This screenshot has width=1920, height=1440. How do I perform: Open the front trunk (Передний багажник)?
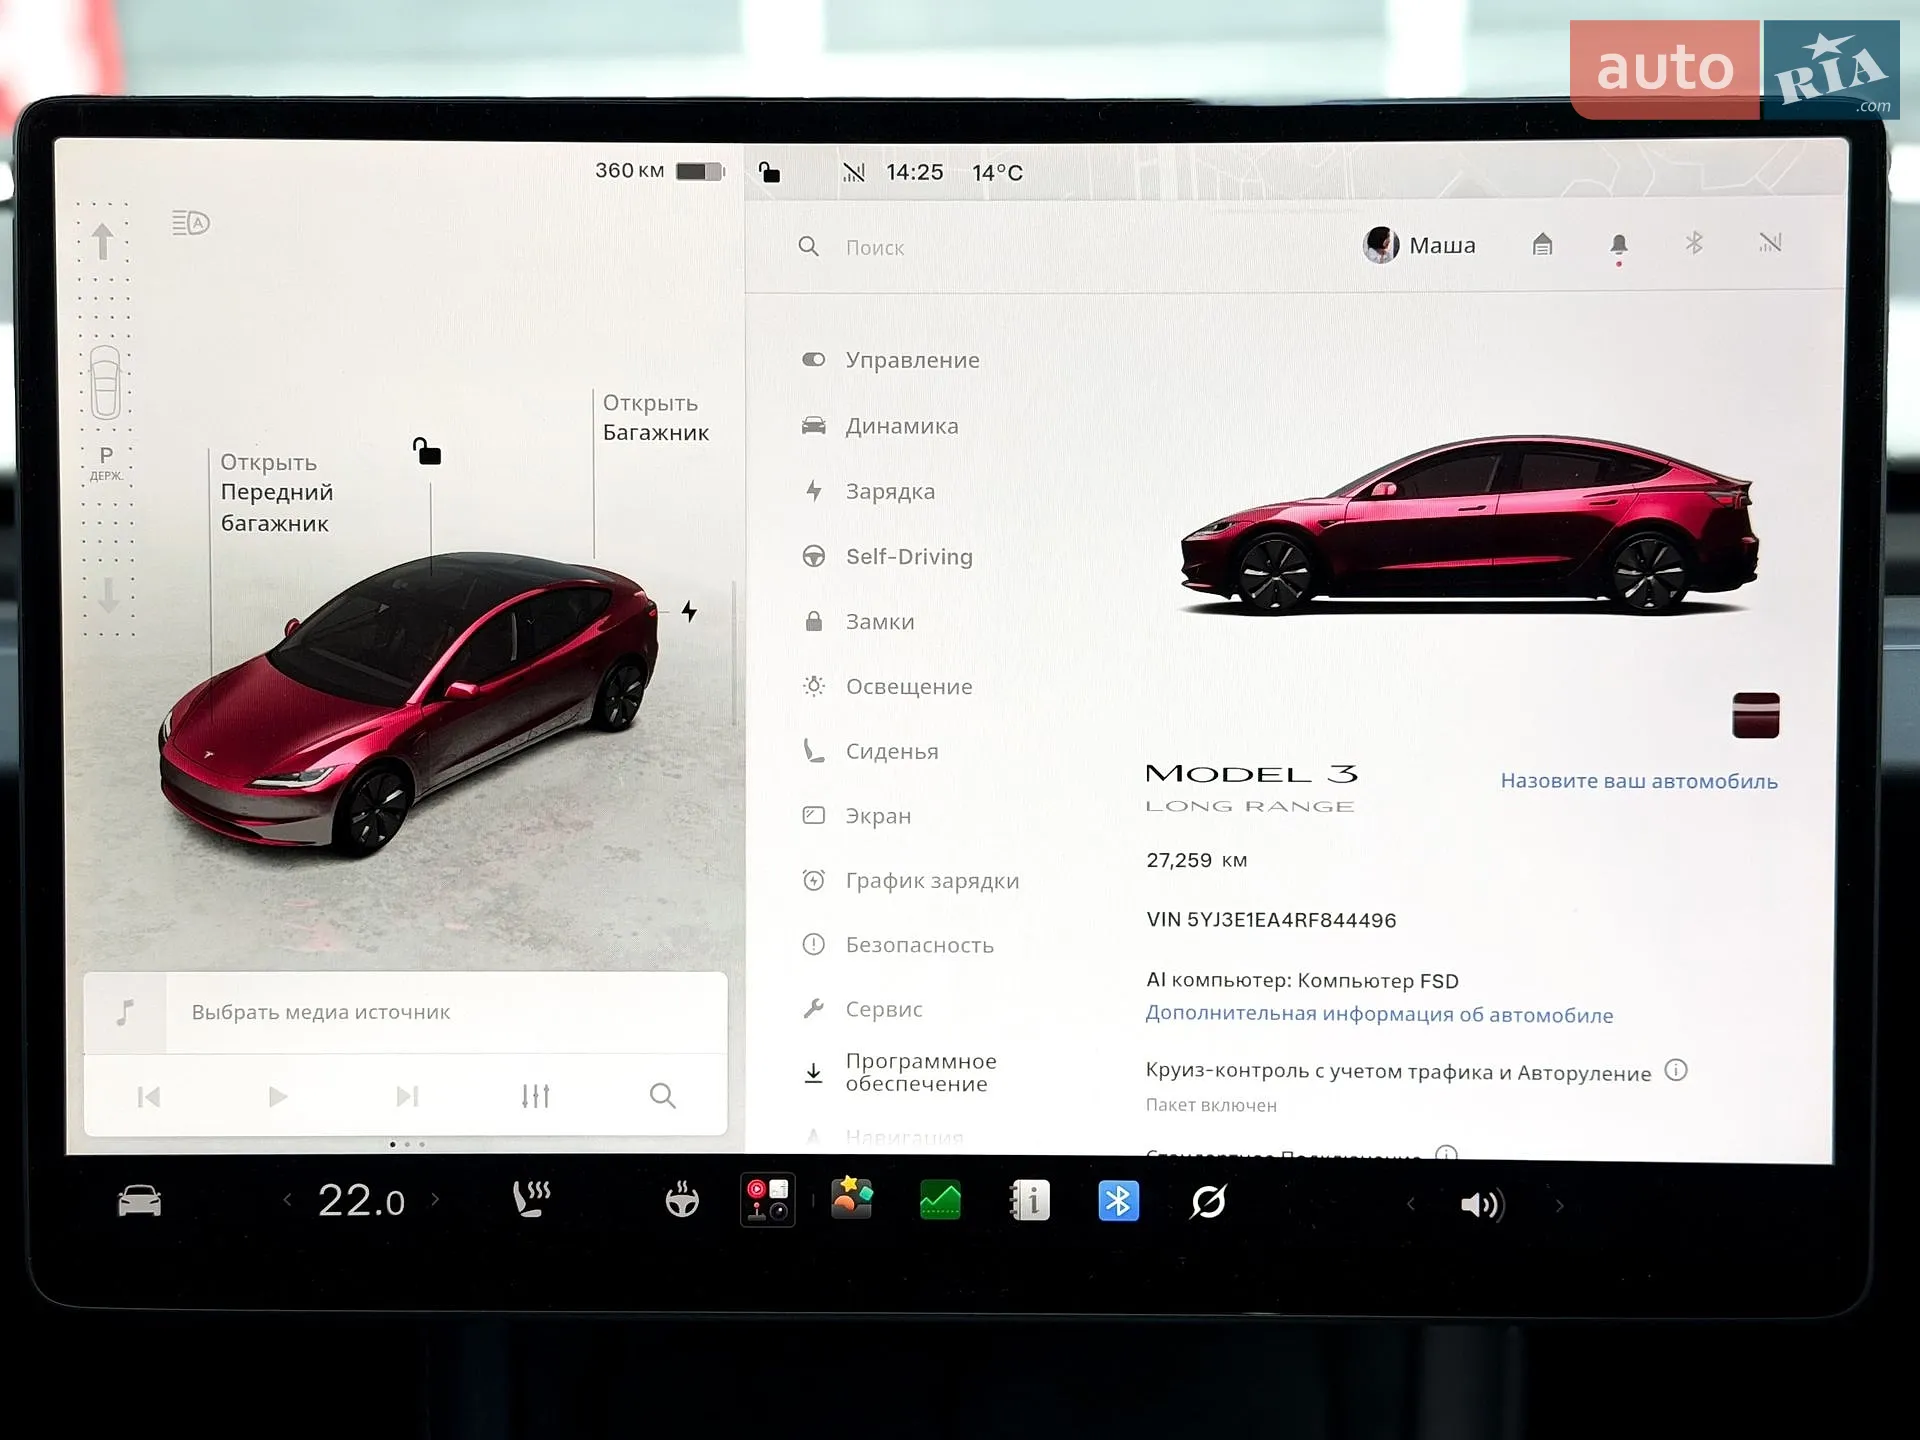tap(277, 492)
